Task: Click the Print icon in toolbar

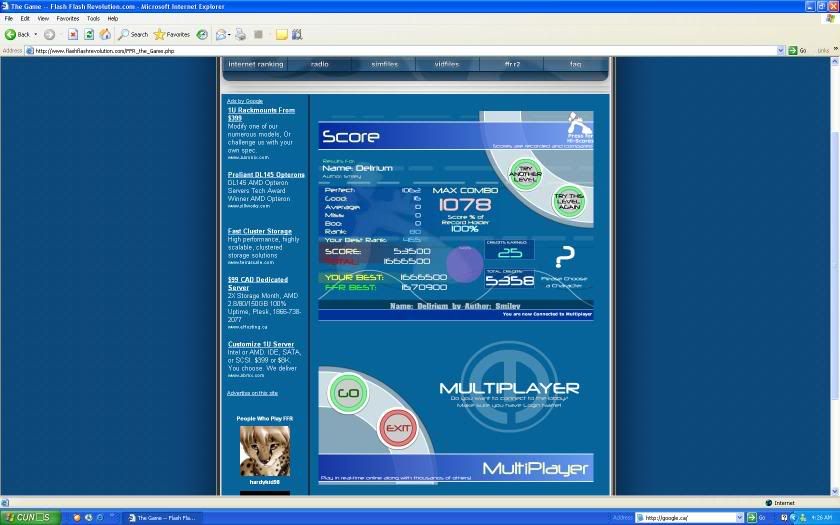Action: click(x=240, y=34)
